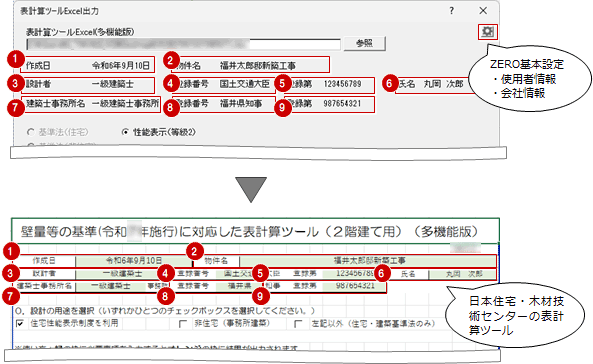Toggle the 住宅性能表示制度を利用 checkbox
The height and width of the screenshot is (364, 593).
coord(20,324)
